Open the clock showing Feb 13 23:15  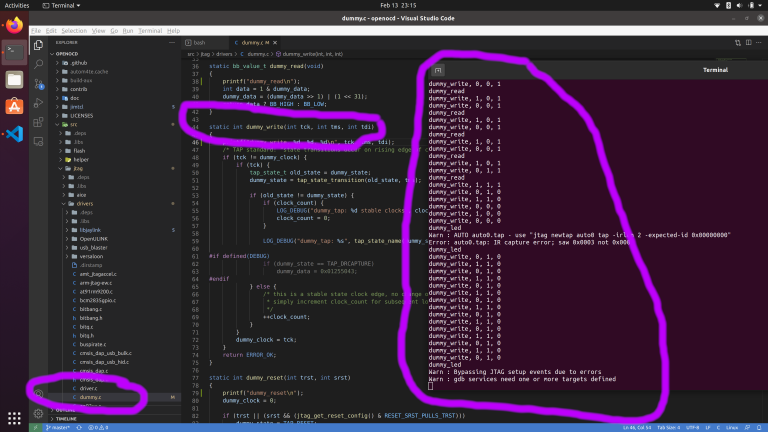398,5
